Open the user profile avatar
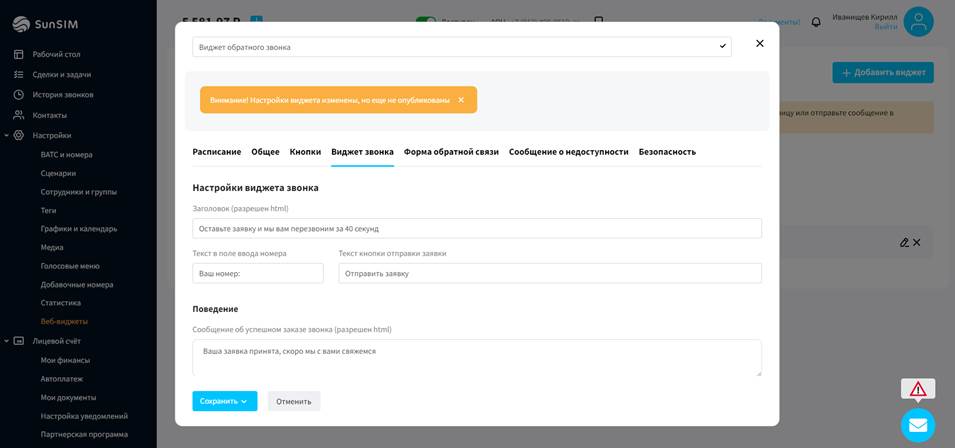The image size is (955, 448). (x=918, y=21)
